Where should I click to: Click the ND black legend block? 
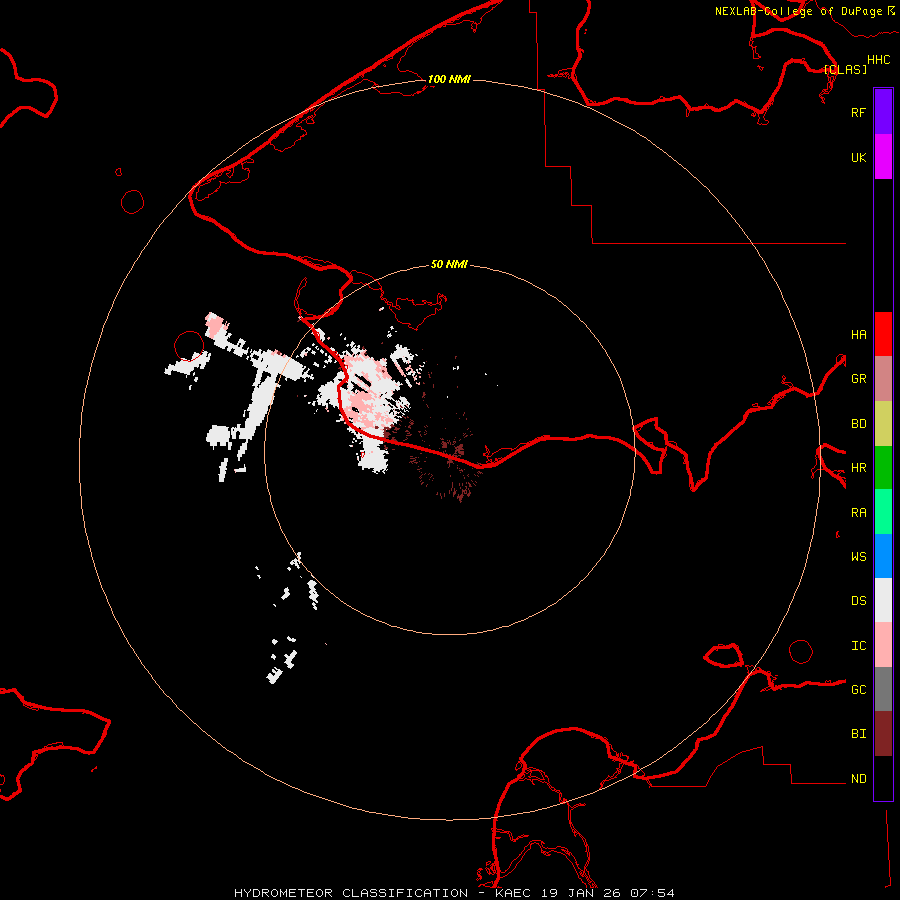tap(883, 778)
